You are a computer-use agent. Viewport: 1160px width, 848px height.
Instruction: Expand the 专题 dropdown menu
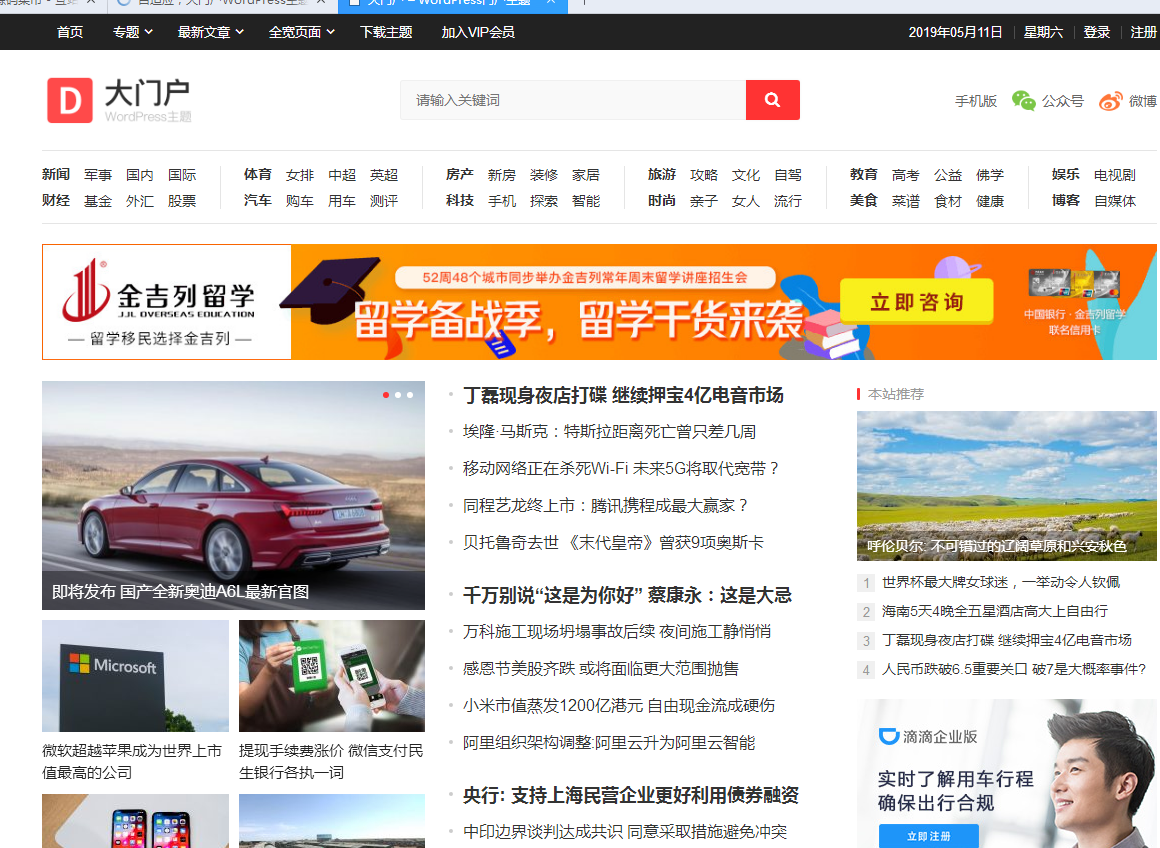click(132, 32)
